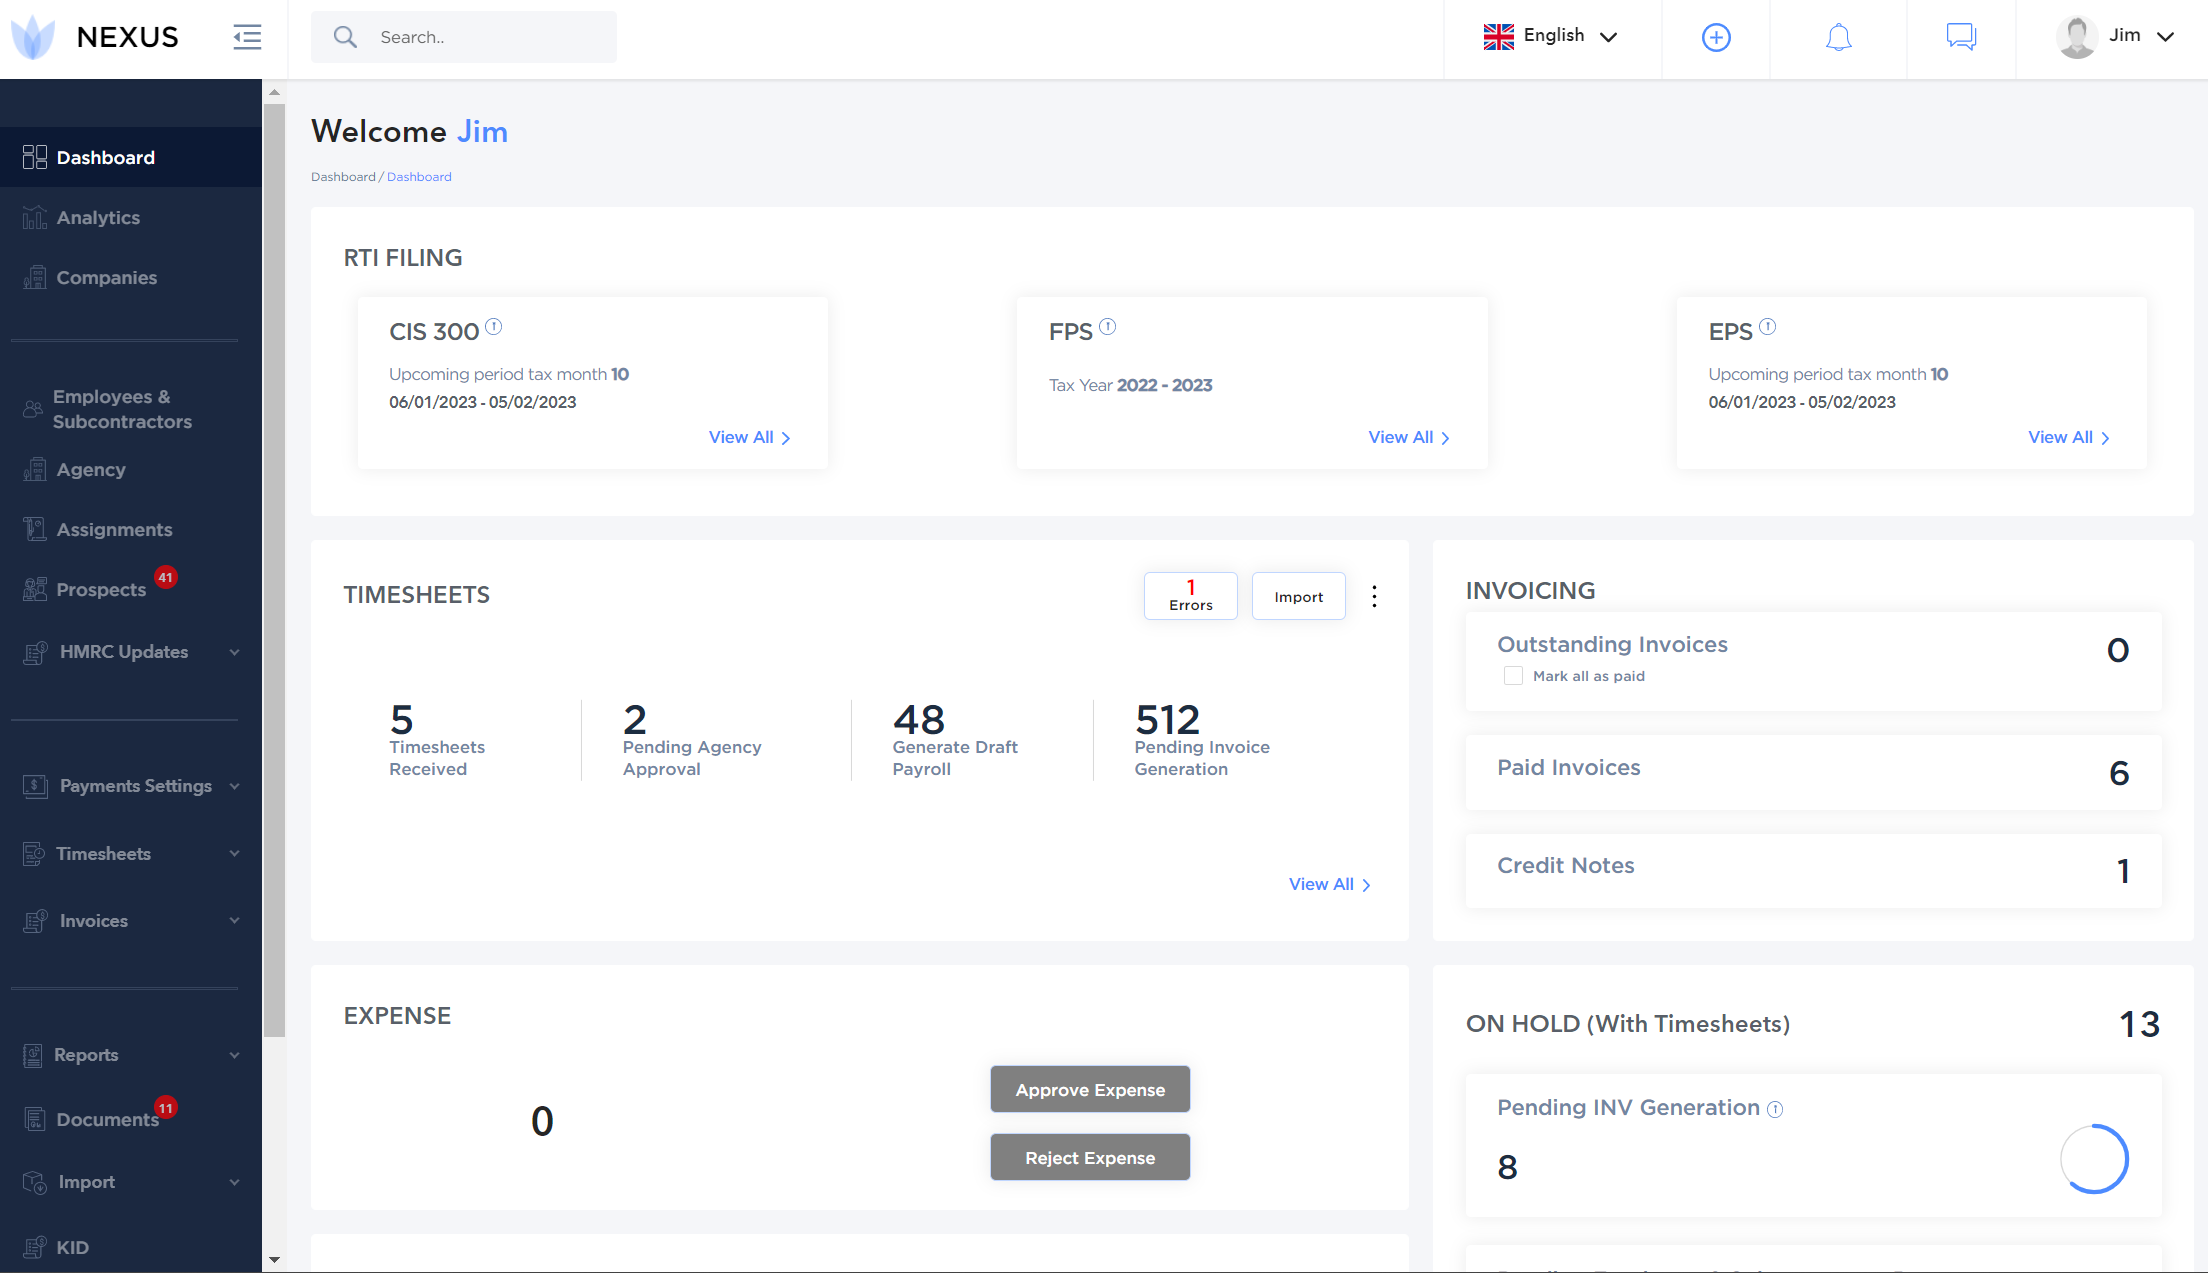Check the Mark all as paid checkbox
The image size is (2208, 1273).
click(x=1513, y=675)
